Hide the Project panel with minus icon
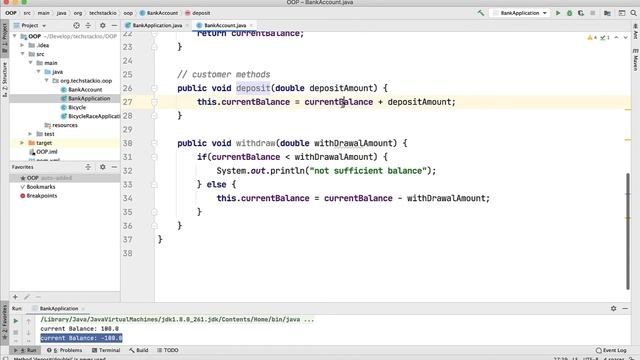The image size is (640, 360). click(x=114, y=25)
